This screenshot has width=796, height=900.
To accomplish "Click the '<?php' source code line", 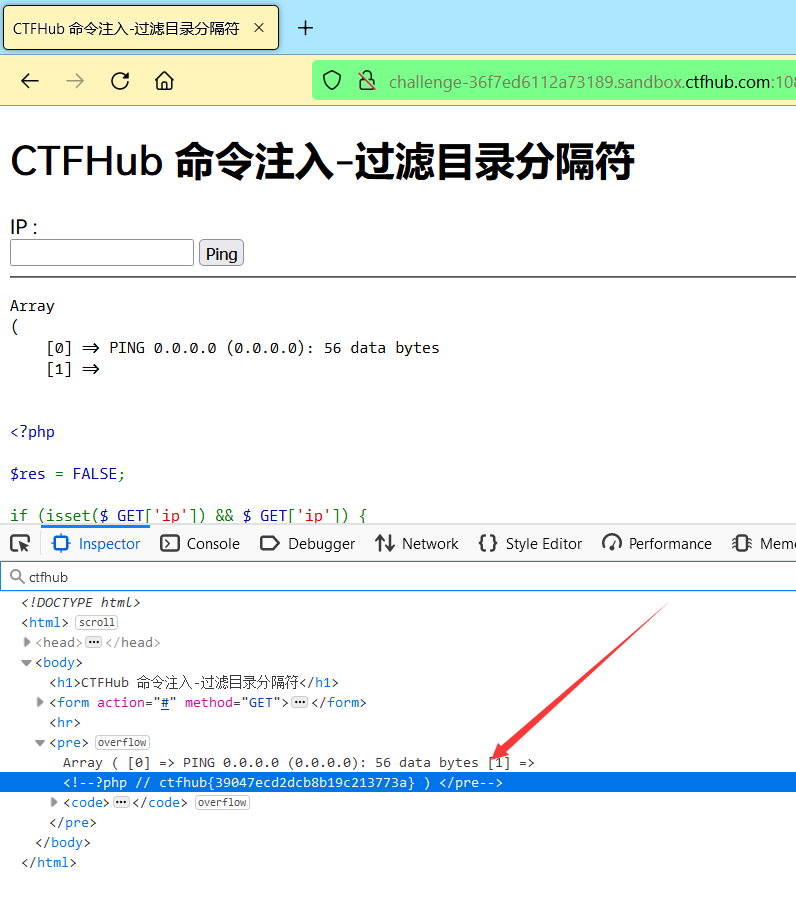I will pyautogui.click(x=33, y=432).
